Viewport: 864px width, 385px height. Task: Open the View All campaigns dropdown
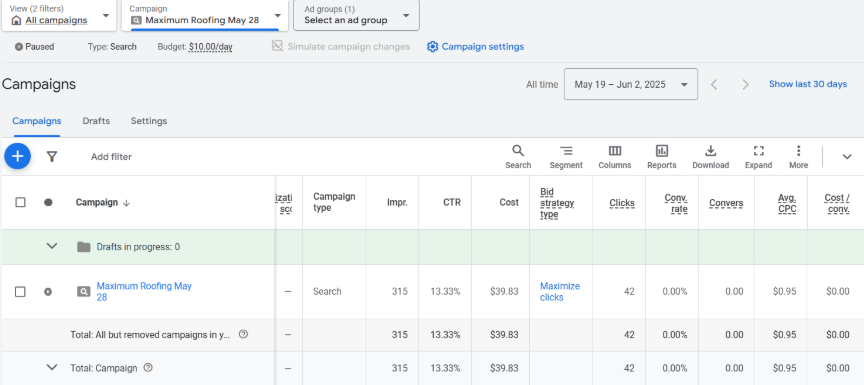click(59, 15)
